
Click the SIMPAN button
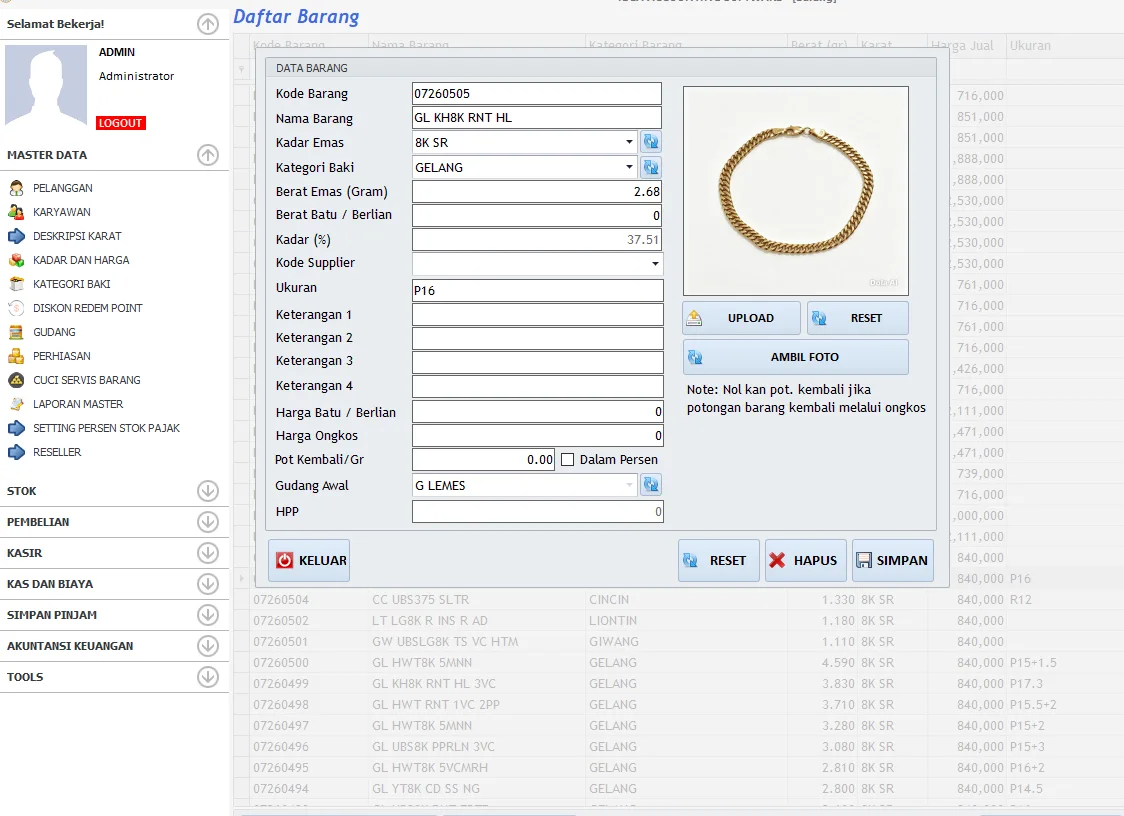coord(892,561)
